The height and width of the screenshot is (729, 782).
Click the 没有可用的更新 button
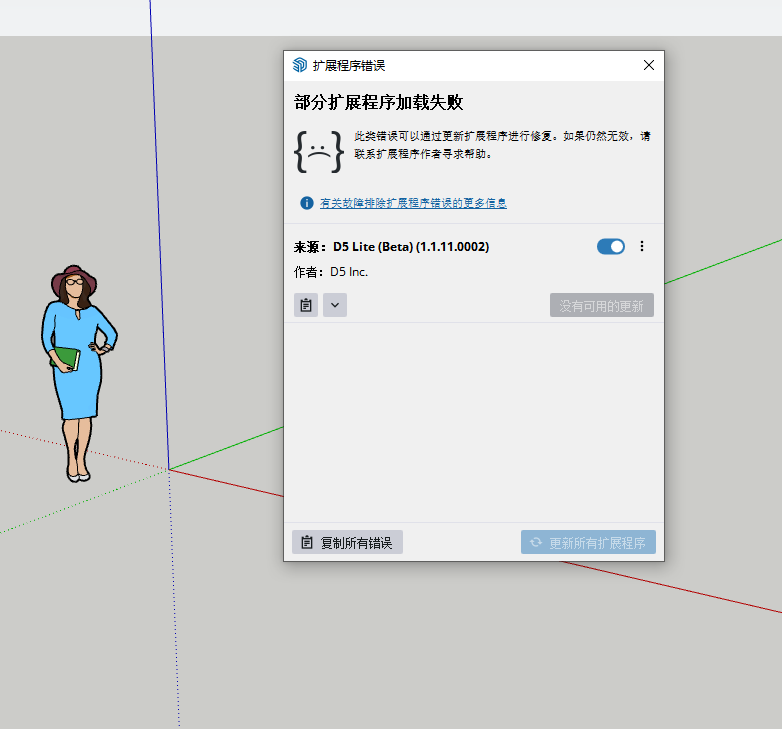tap(601, 305)
